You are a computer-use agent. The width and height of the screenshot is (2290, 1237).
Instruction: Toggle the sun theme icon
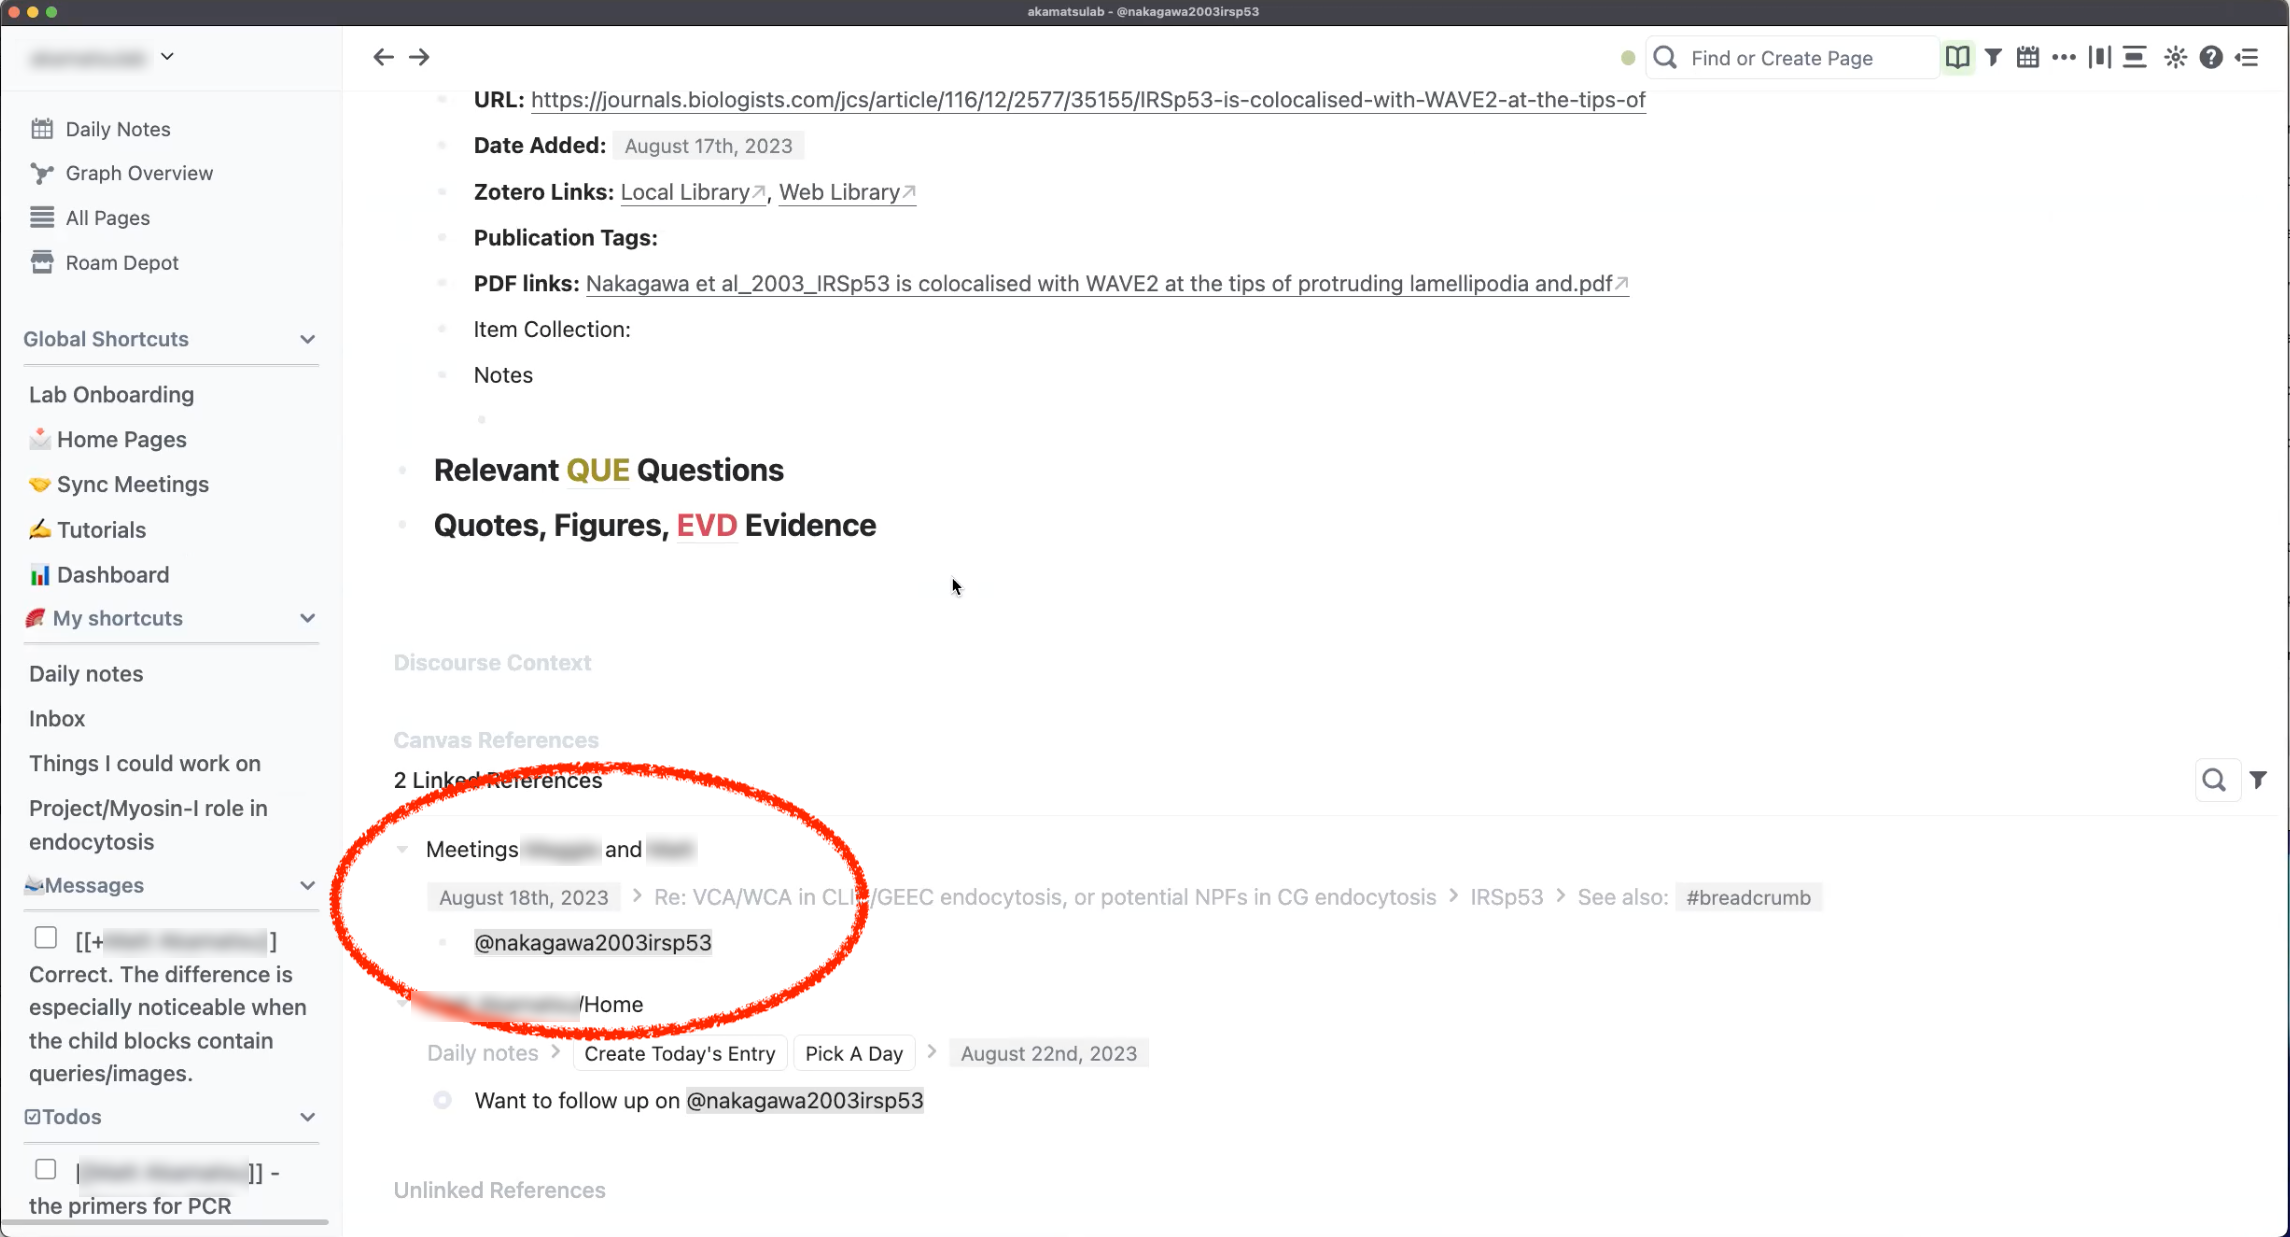2175,57
